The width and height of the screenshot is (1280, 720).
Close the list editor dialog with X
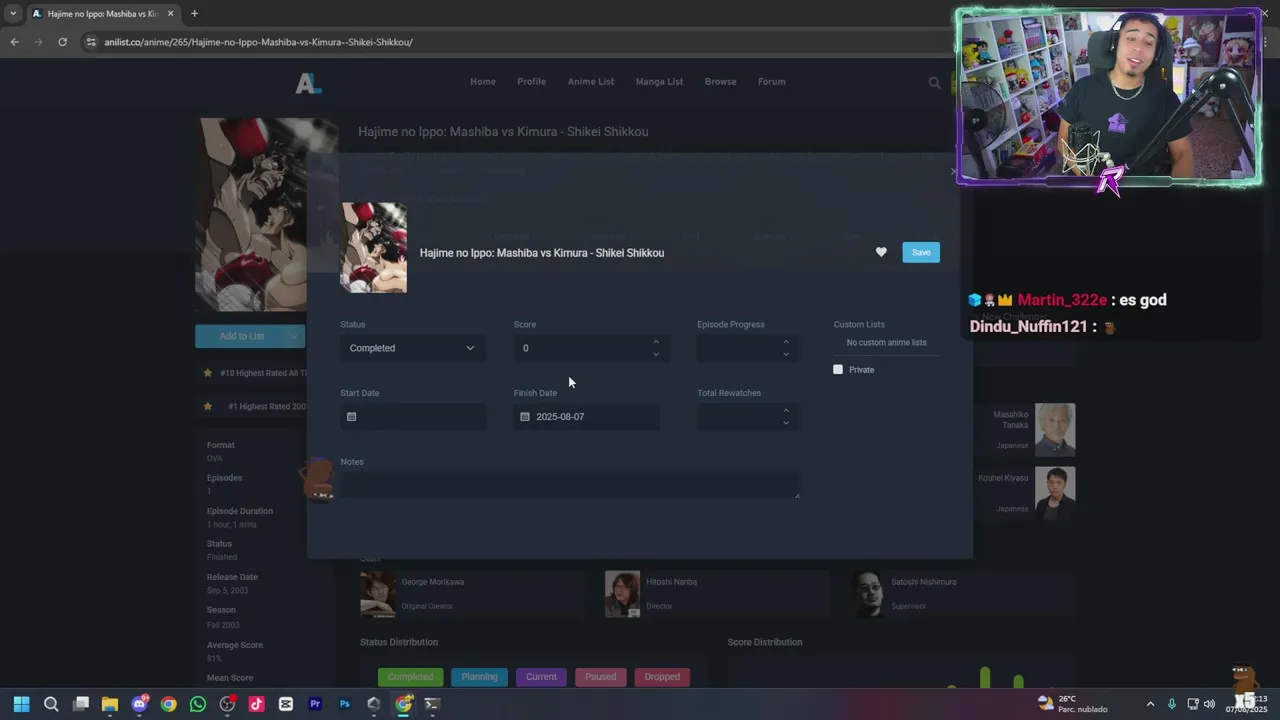(x=953, y=172)
